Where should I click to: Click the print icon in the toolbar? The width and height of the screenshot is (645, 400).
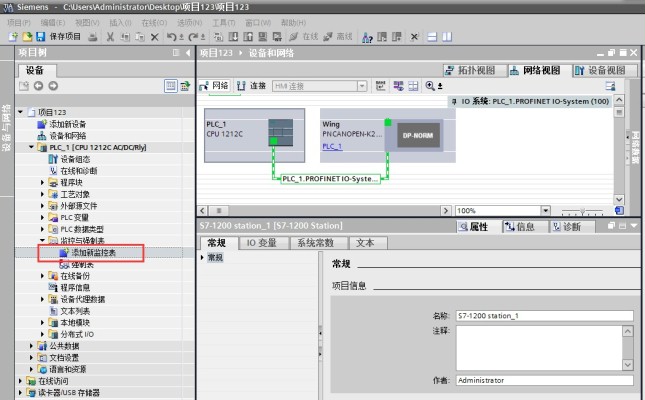click(x=93, y=37)
